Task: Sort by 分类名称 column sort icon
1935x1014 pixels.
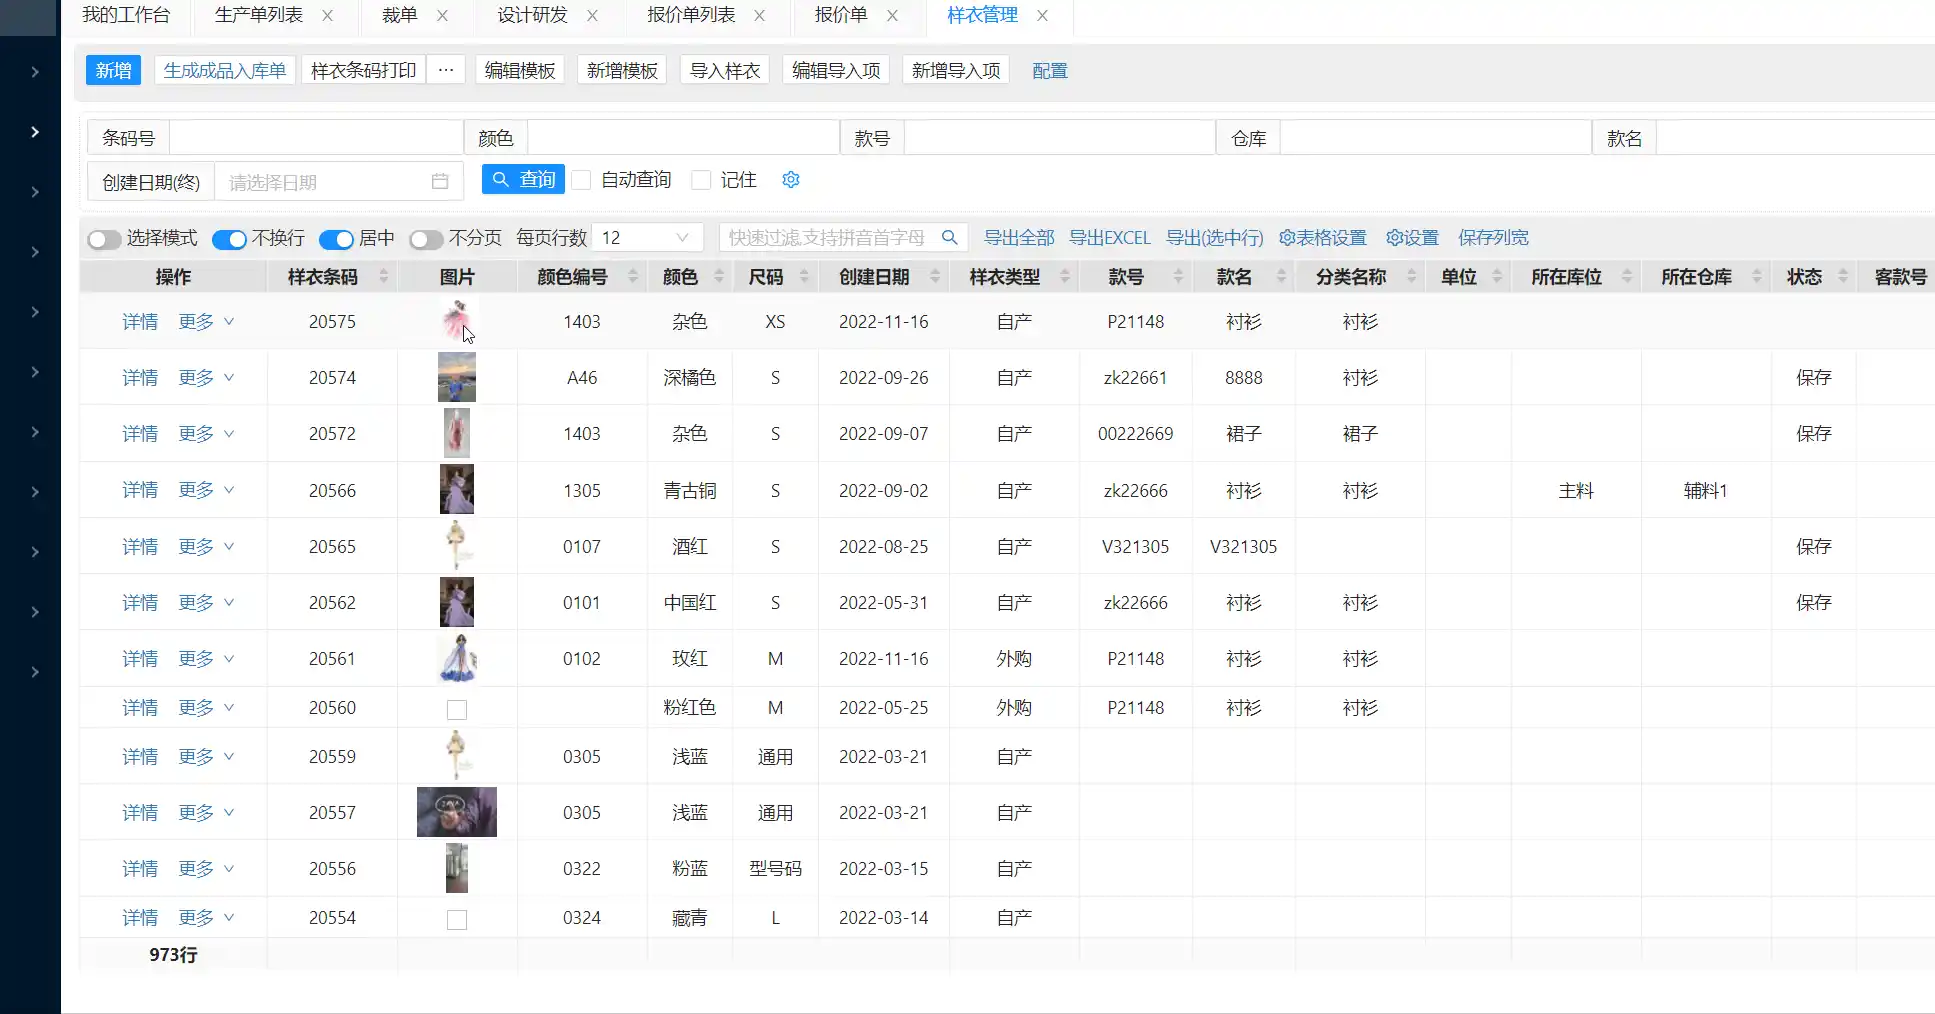Action: click(x=1411, y=277)
